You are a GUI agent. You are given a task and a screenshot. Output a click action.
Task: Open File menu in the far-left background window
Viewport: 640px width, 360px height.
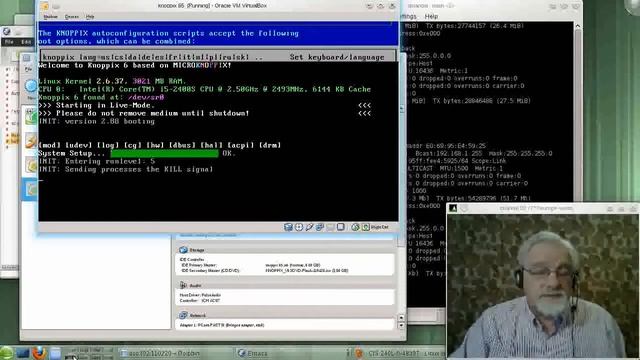click(x=9, y=42)
